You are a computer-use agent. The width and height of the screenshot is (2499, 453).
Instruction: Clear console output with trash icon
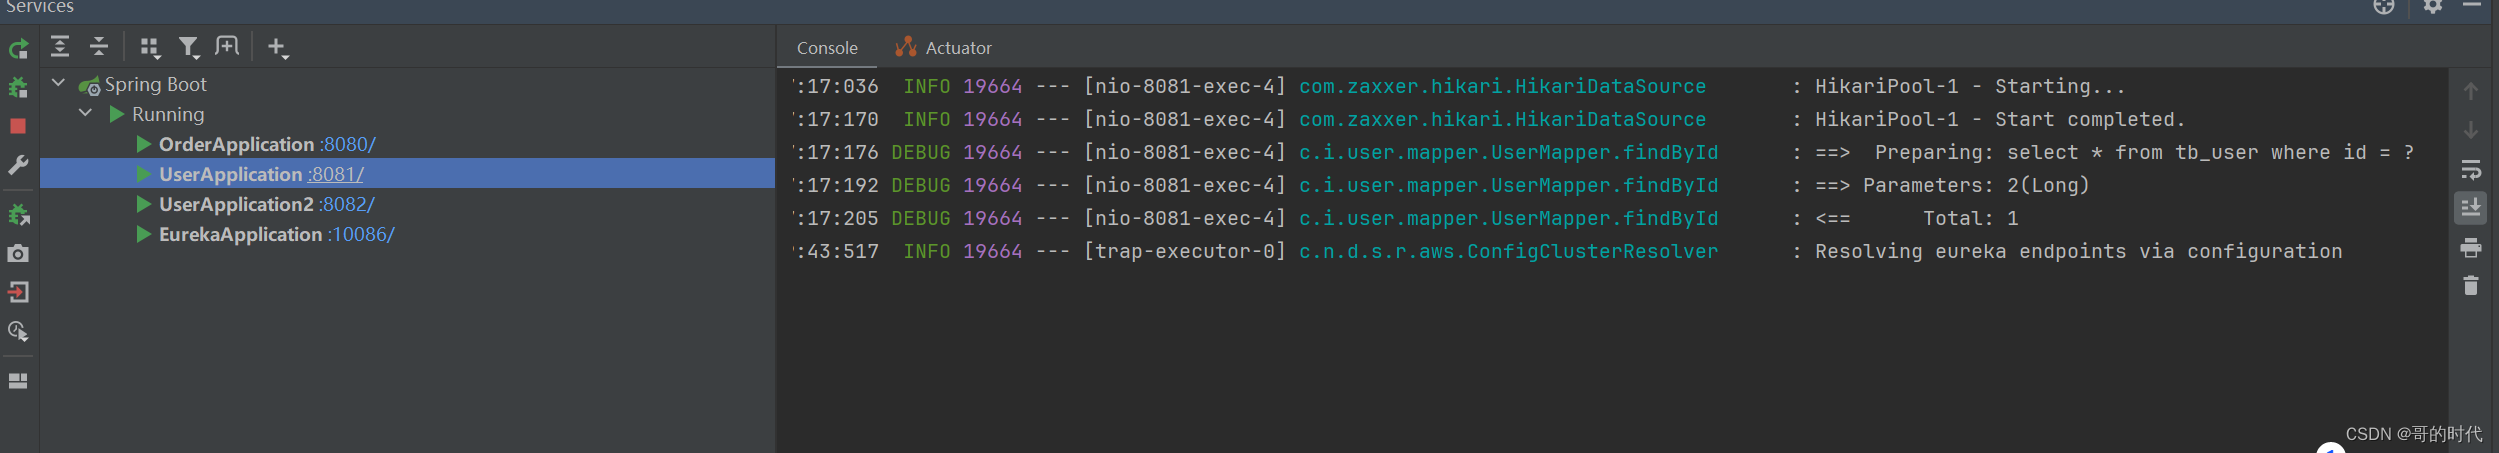click(2470, 286)
